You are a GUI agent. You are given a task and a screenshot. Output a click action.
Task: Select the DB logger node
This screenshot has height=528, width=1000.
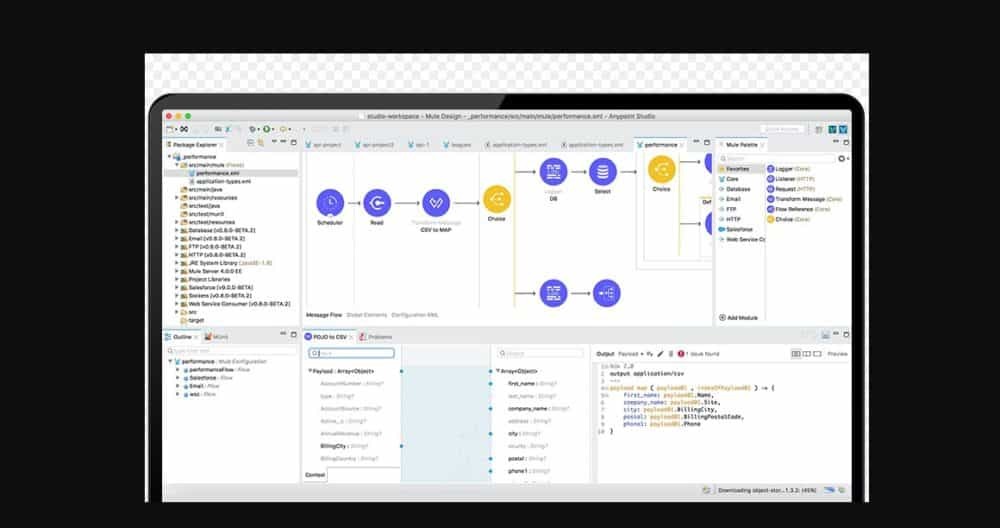click(x=553, y=172)
